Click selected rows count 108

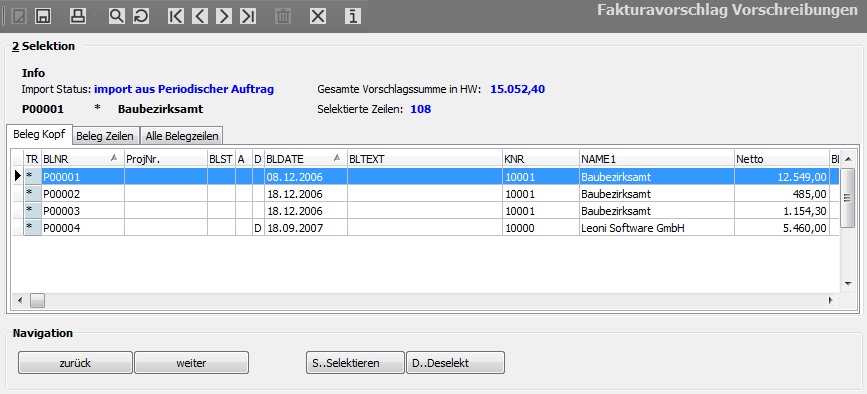click(x=420, y=109)
